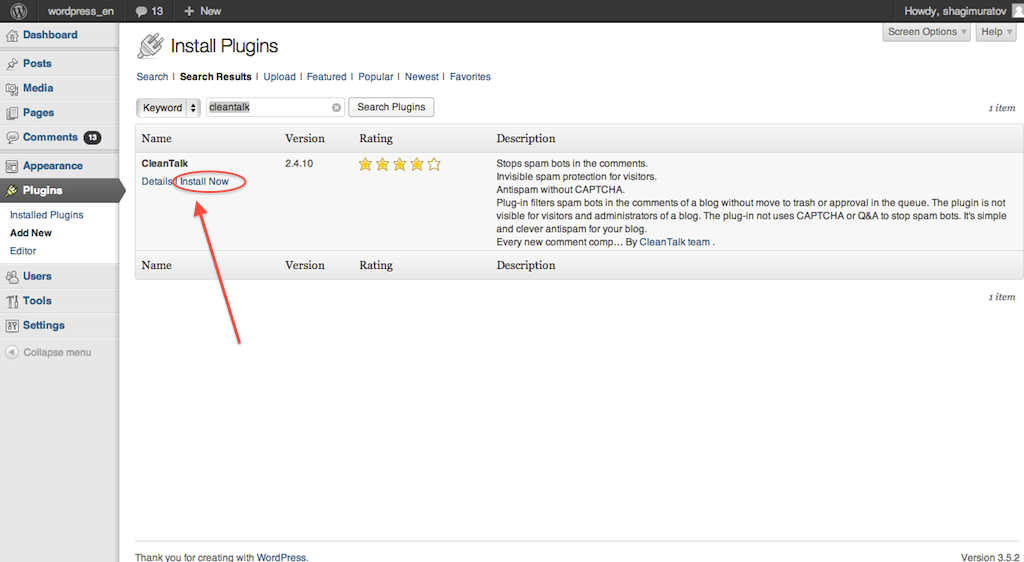Click Install Now for CleanTalk

pos(204,182)
